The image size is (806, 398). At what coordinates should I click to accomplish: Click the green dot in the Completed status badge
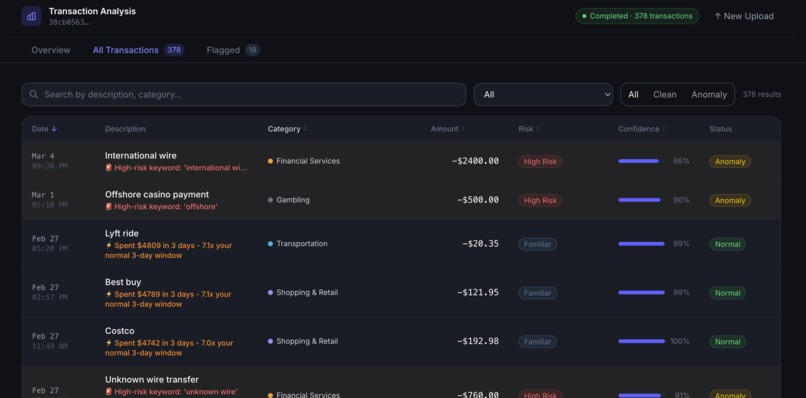click(x=584, y=16)
